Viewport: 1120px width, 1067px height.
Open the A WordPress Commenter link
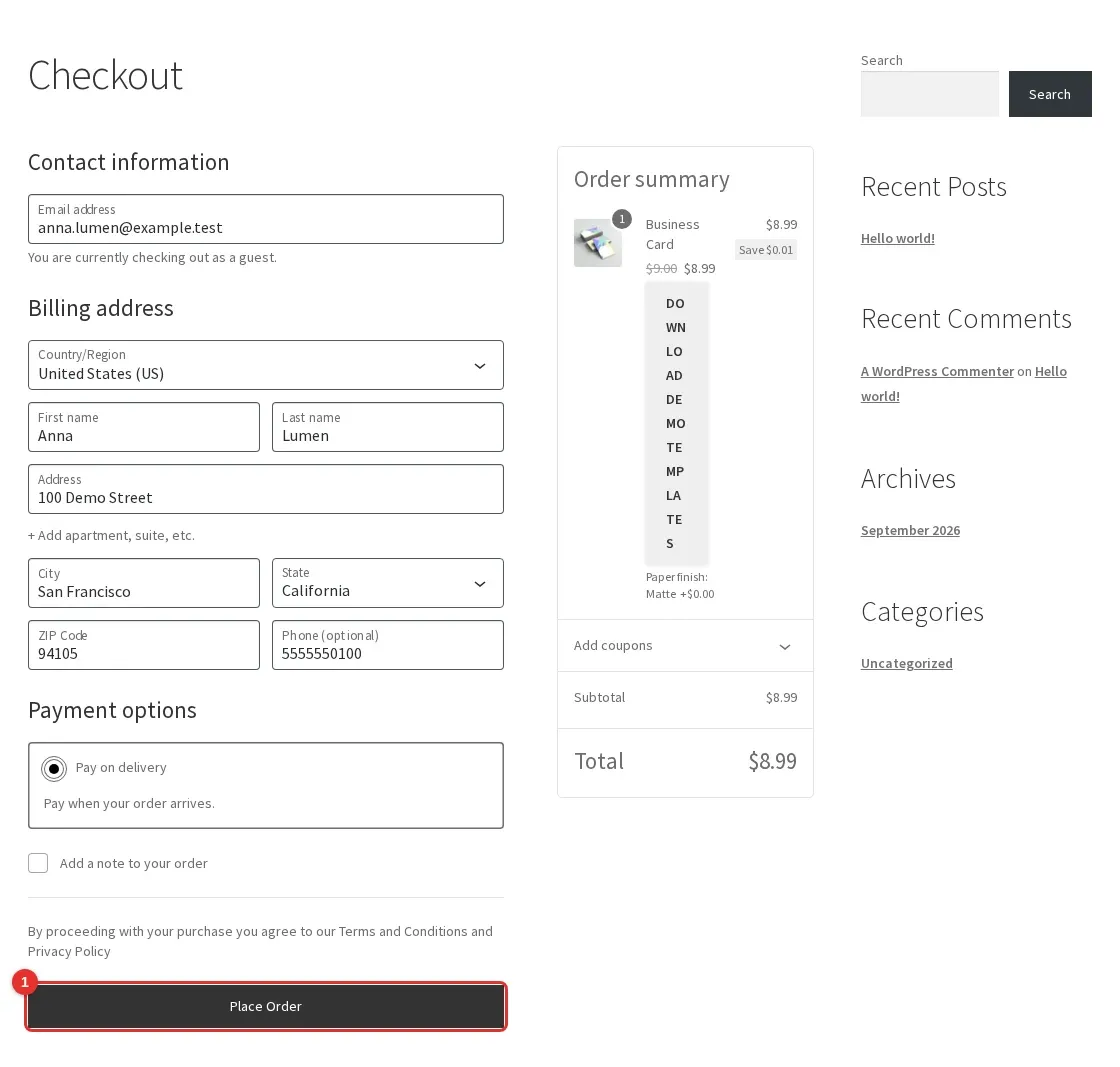pyautogui.click(x=937, y=371)
